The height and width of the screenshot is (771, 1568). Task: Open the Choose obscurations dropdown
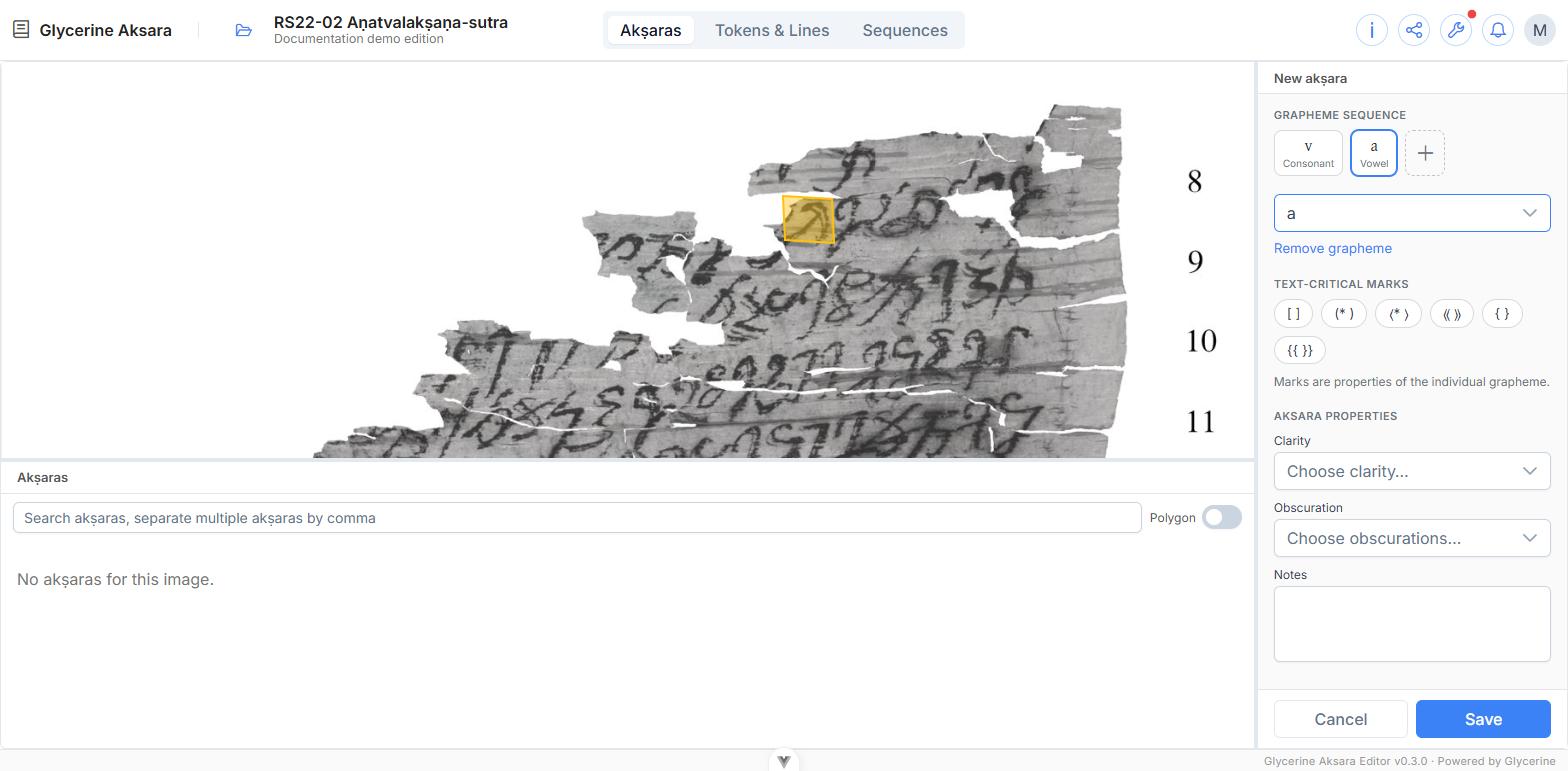pyautogui.click(x=1412, y=538)
